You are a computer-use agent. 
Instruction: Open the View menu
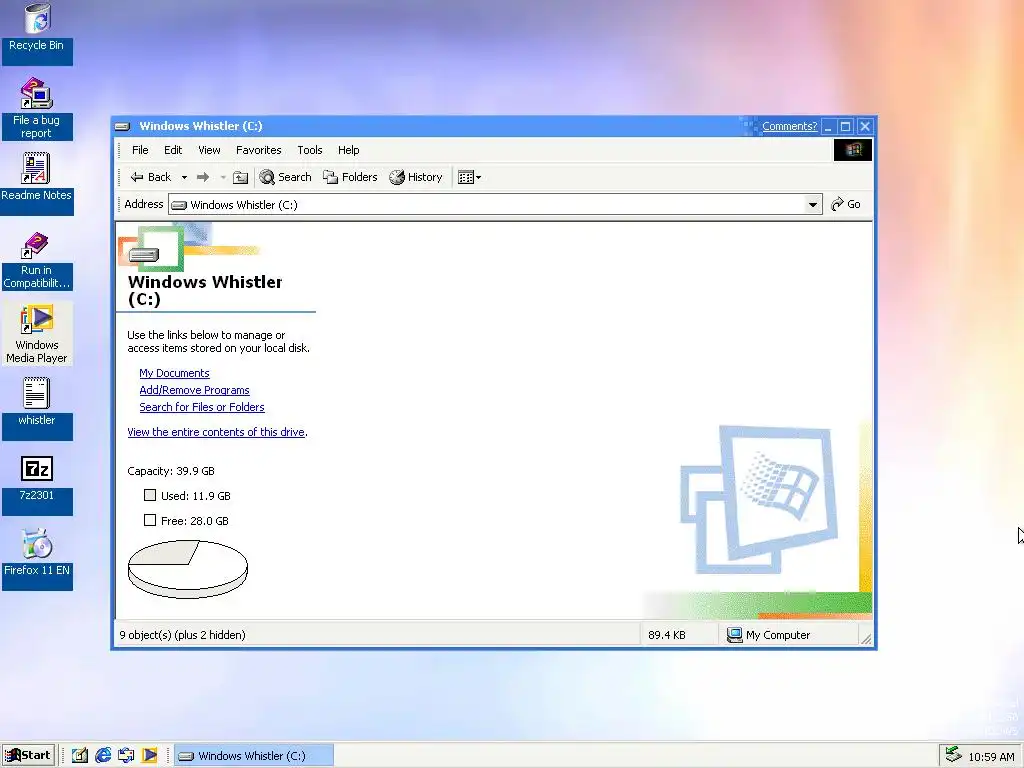click(209, 150)
